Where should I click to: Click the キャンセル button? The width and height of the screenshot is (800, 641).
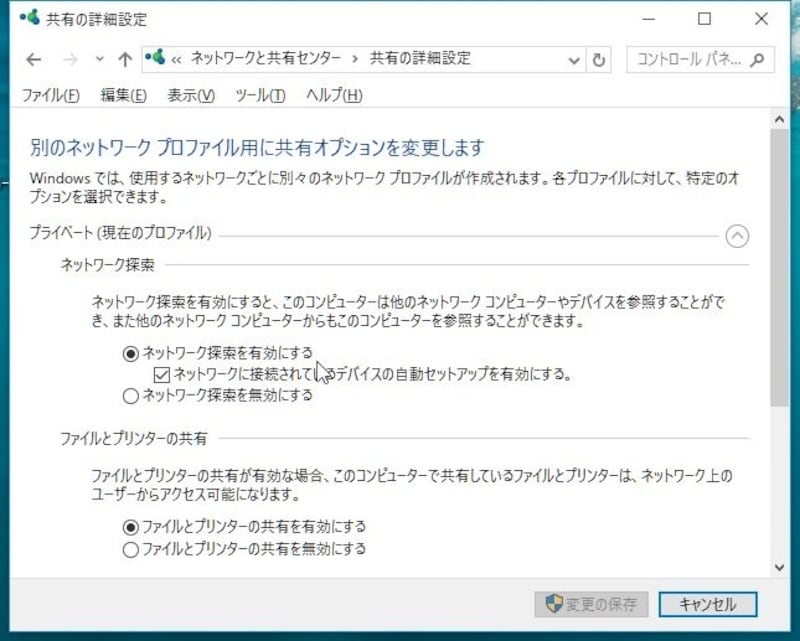point(708,605)
